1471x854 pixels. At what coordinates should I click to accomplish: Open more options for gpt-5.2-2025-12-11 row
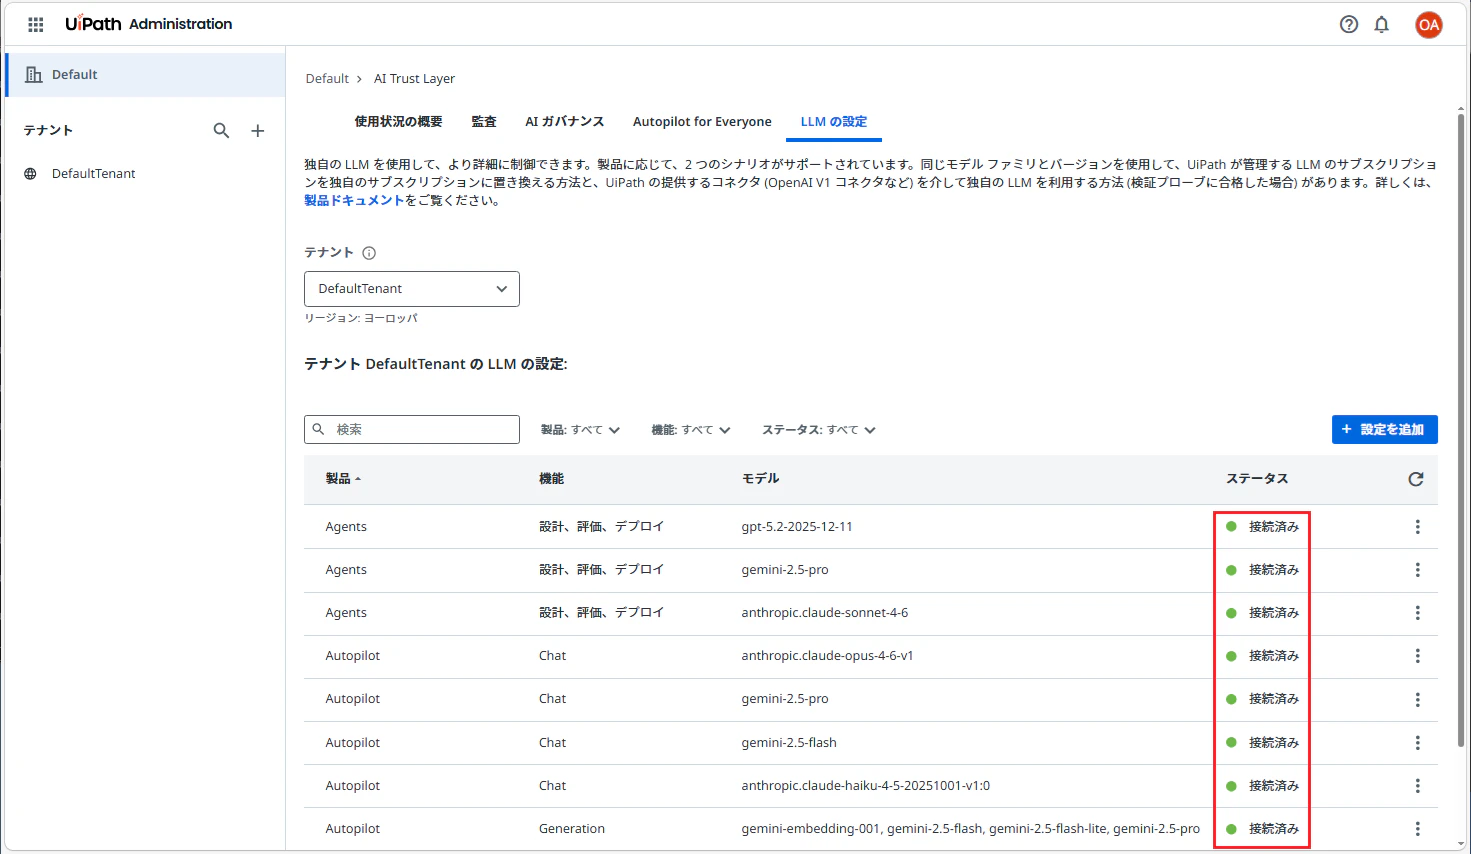[x=1417, y=527]
